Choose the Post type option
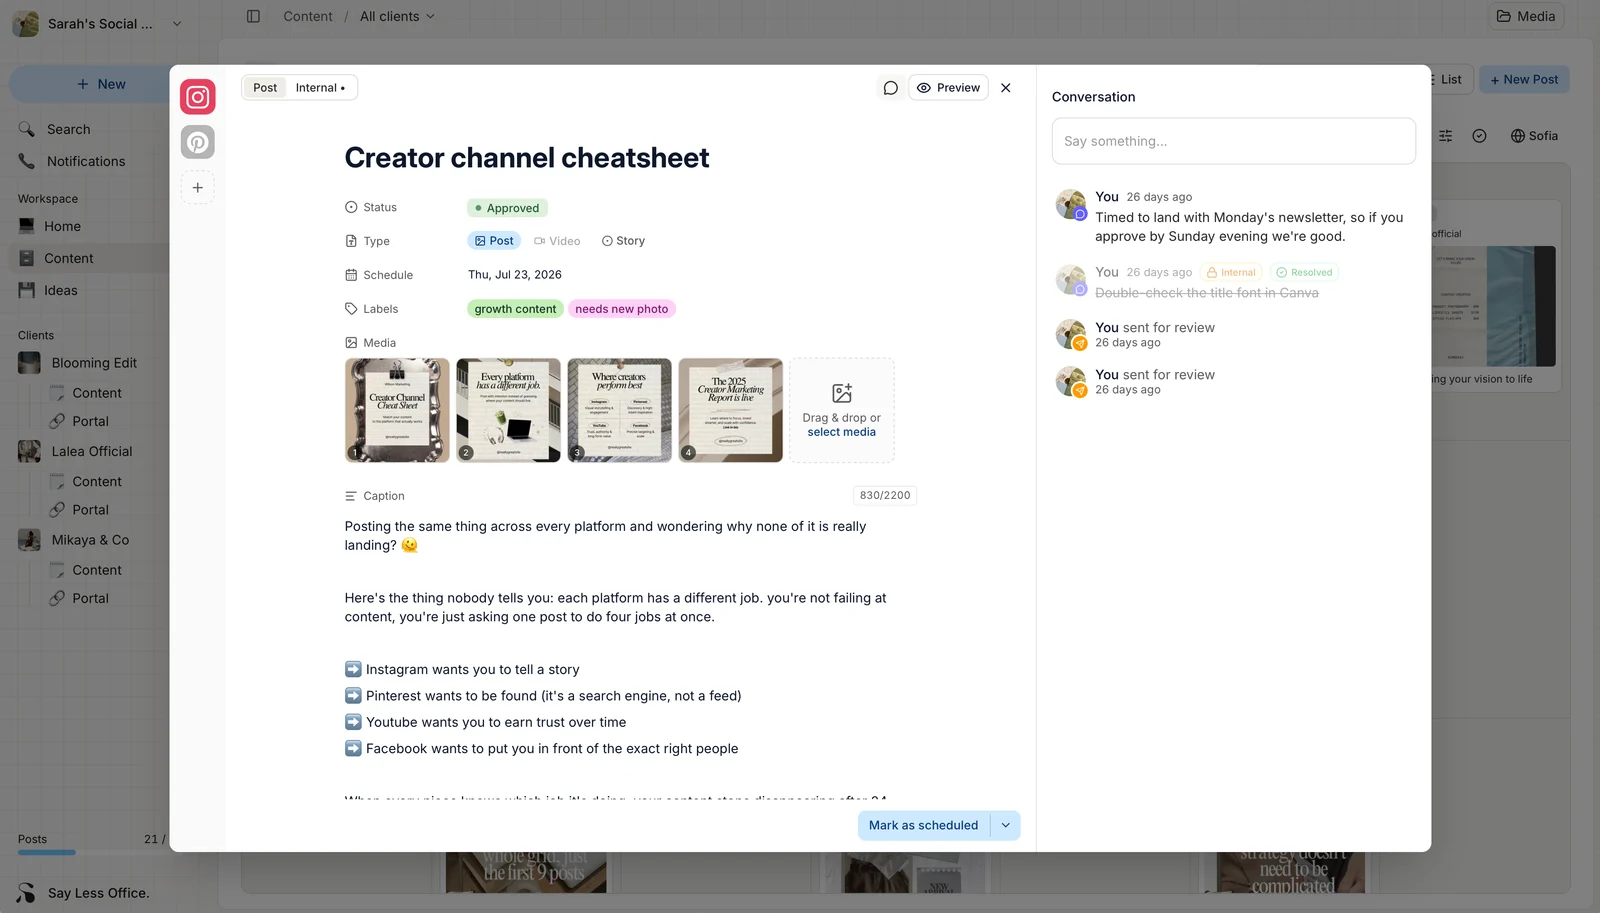This screenshot has height=913, width=1600. (494, 241)
